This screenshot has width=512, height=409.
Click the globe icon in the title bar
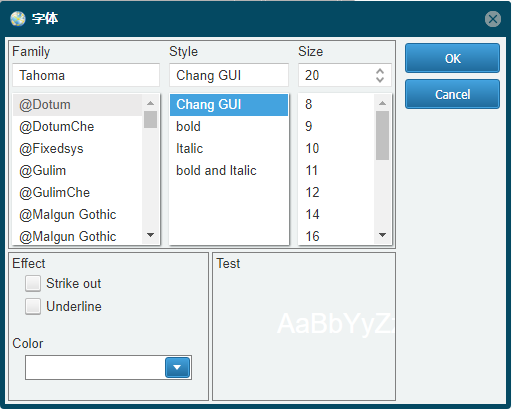(x=18, y=19)
